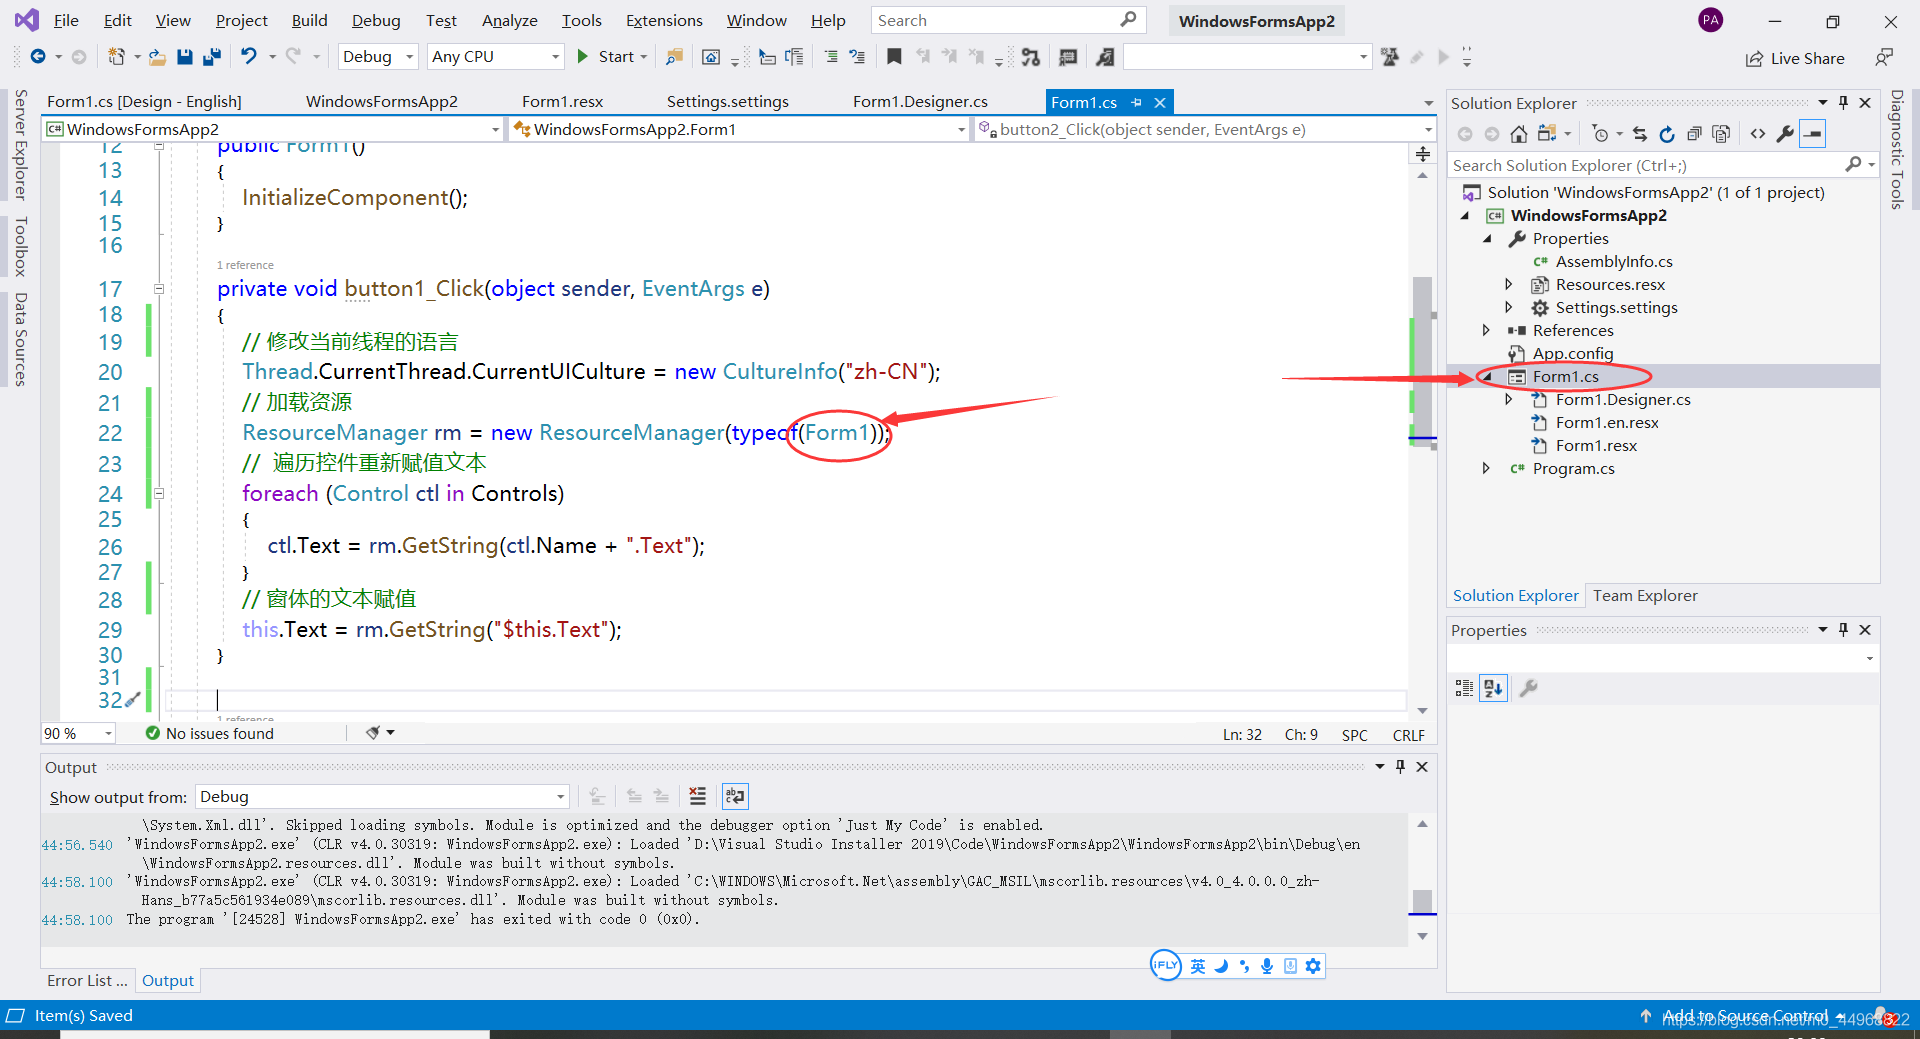
Task: Select the 90% zoom level control
Action: pos(78,733)
